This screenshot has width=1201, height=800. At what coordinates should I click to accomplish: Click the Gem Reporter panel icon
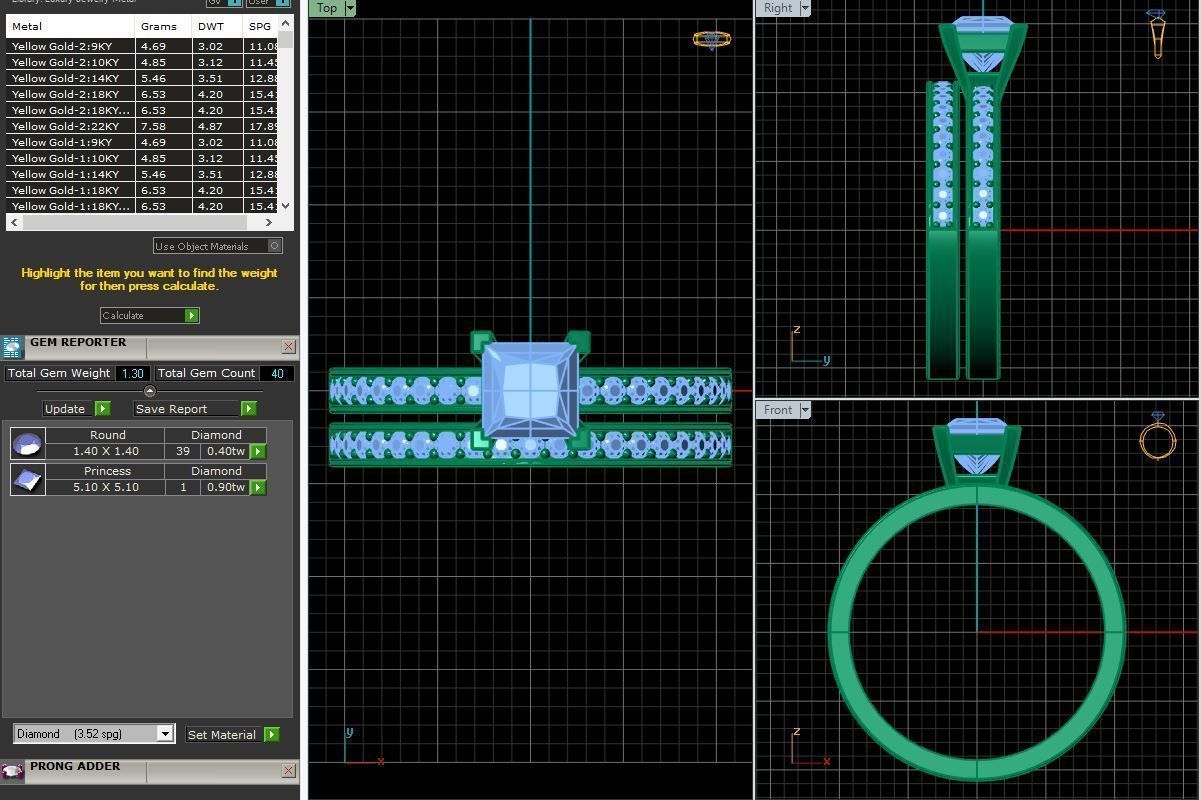(x=12, y=347)
